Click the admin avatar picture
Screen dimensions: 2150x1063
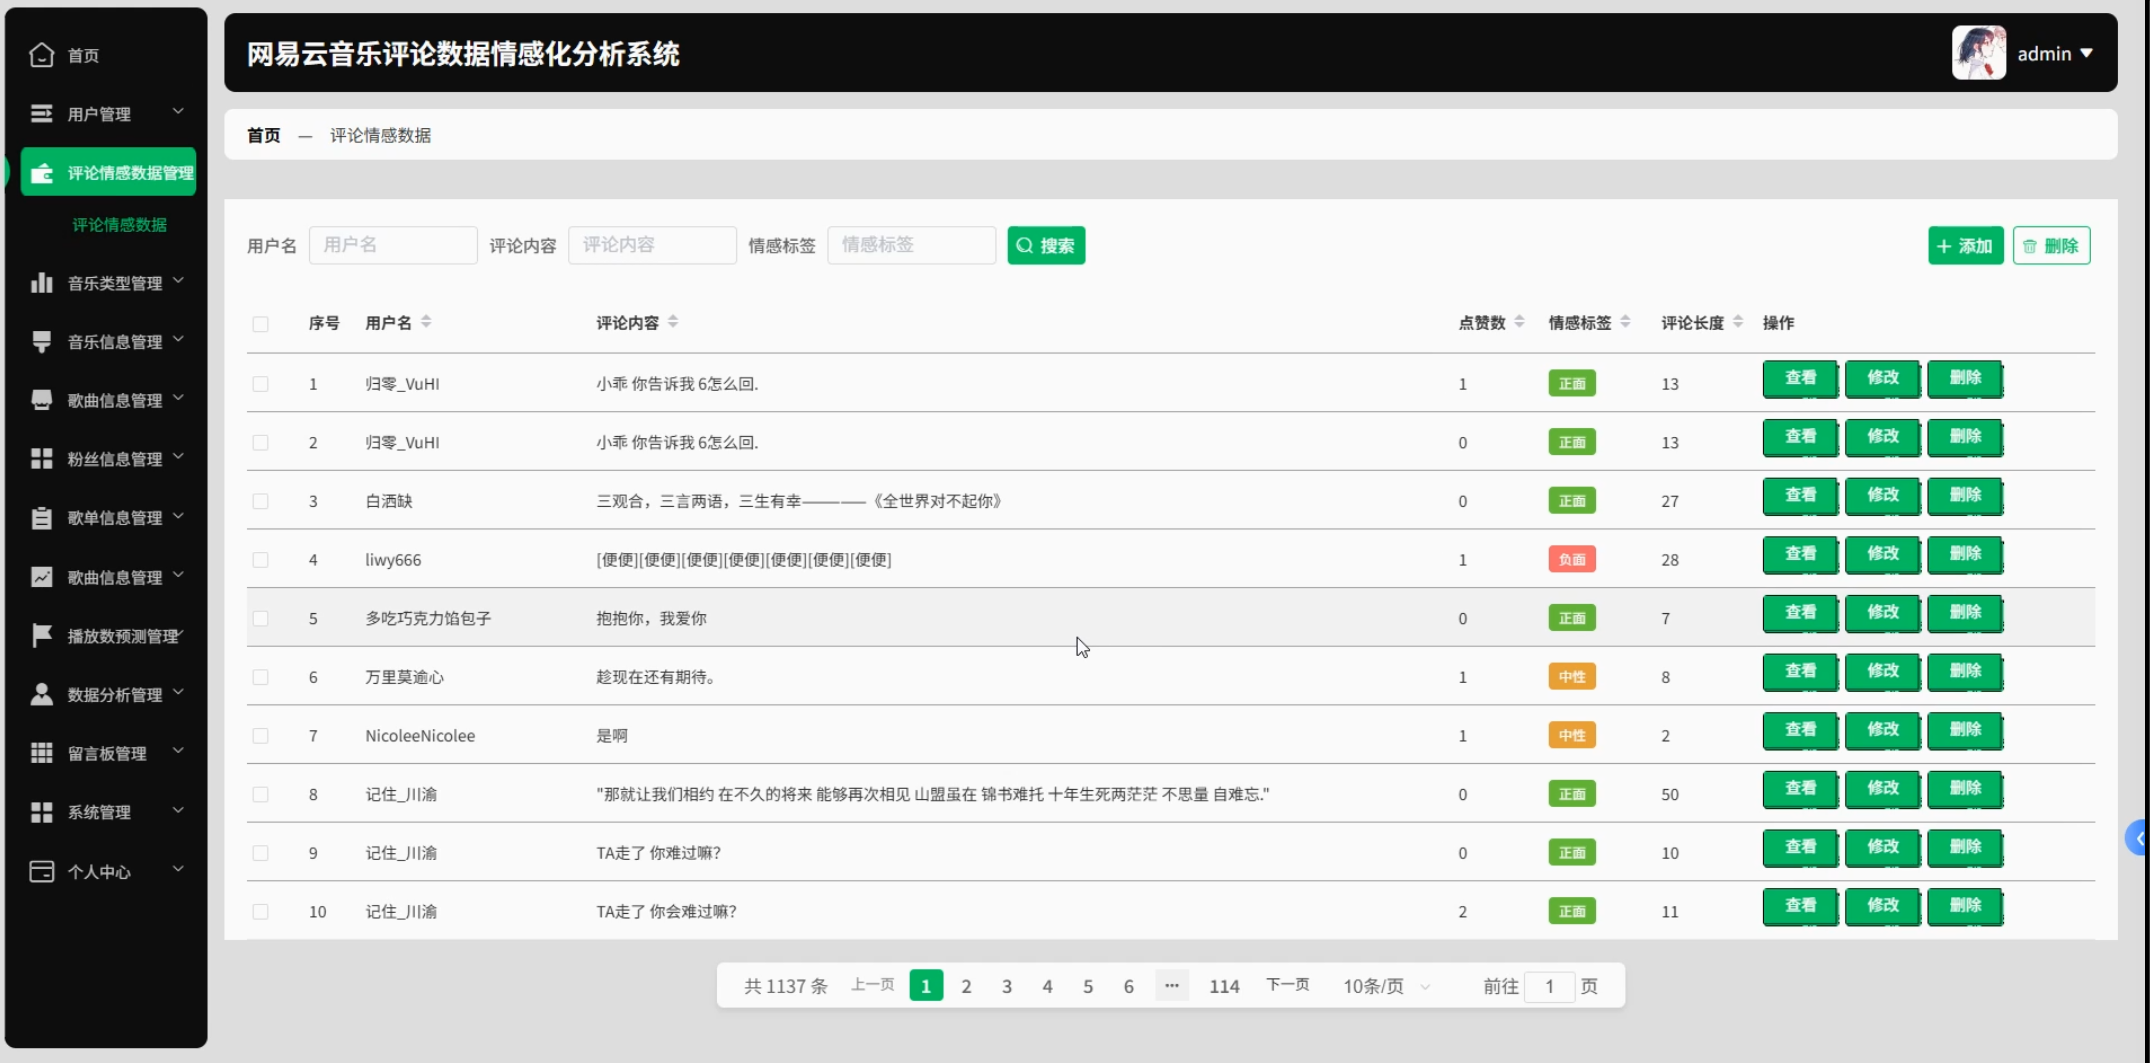coord(1978,53)
